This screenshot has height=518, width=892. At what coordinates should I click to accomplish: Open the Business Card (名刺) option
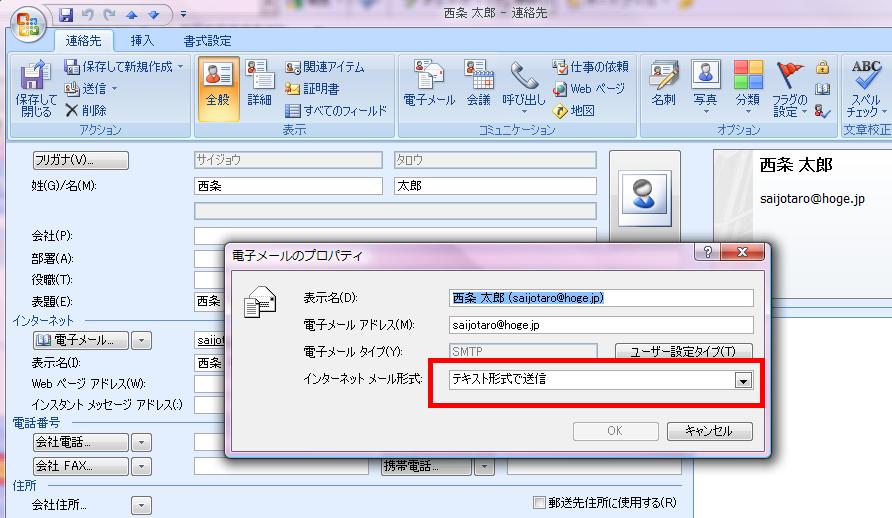[663, 86]
